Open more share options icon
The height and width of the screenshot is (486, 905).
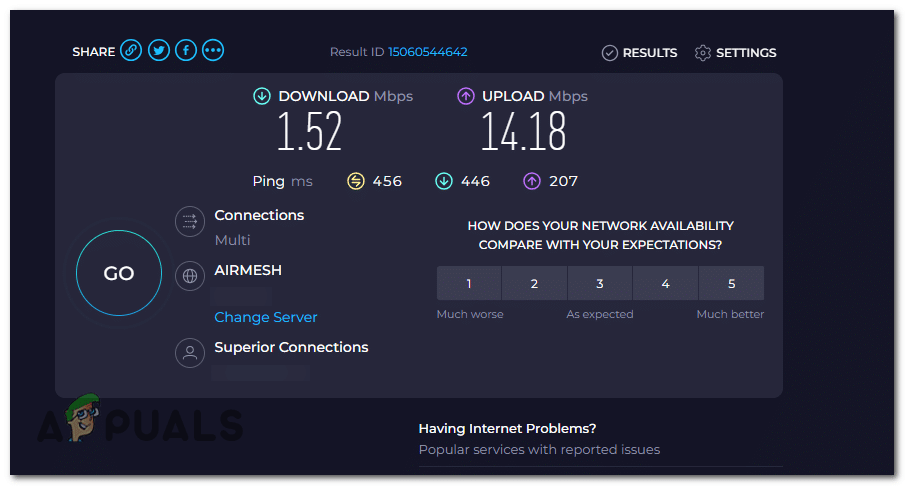coord(212,51)
